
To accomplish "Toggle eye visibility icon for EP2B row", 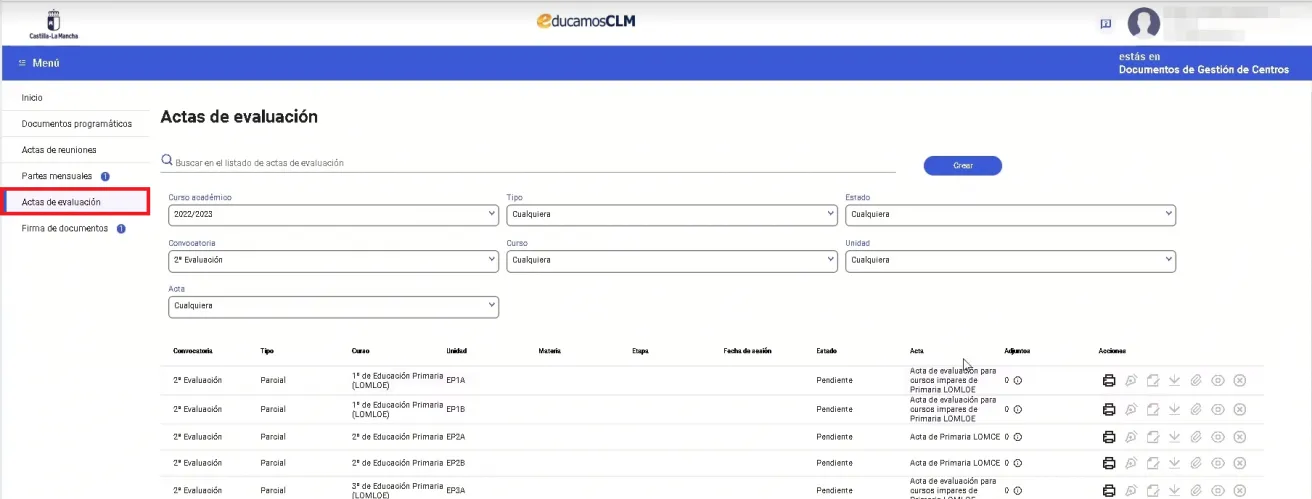I will coord(1218,463).
